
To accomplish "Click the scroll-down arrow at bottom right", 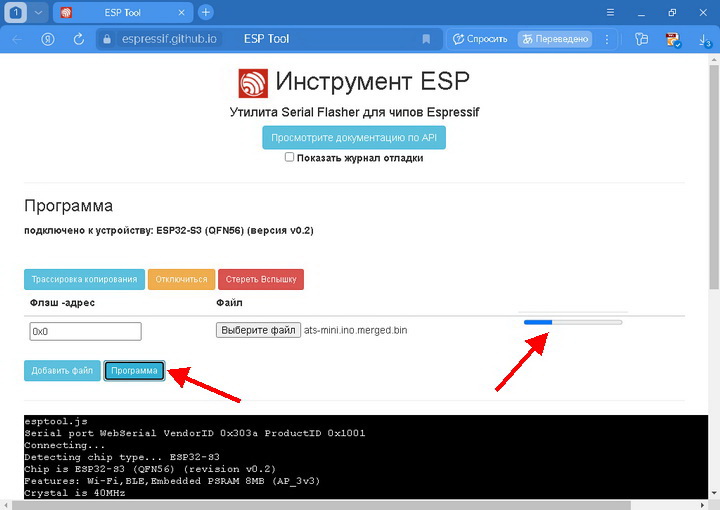I will tap(714, 494).
